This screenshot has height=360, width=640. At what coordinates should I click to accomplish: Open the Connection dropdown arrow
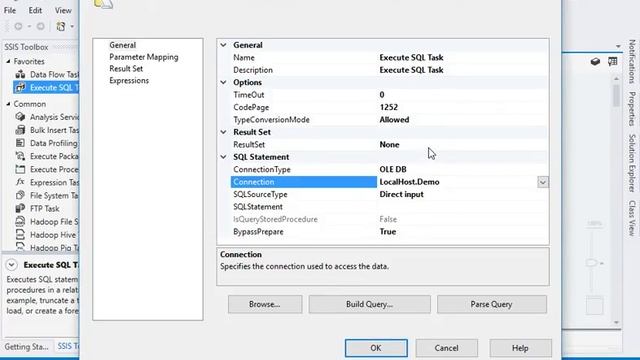pos(542,182)
